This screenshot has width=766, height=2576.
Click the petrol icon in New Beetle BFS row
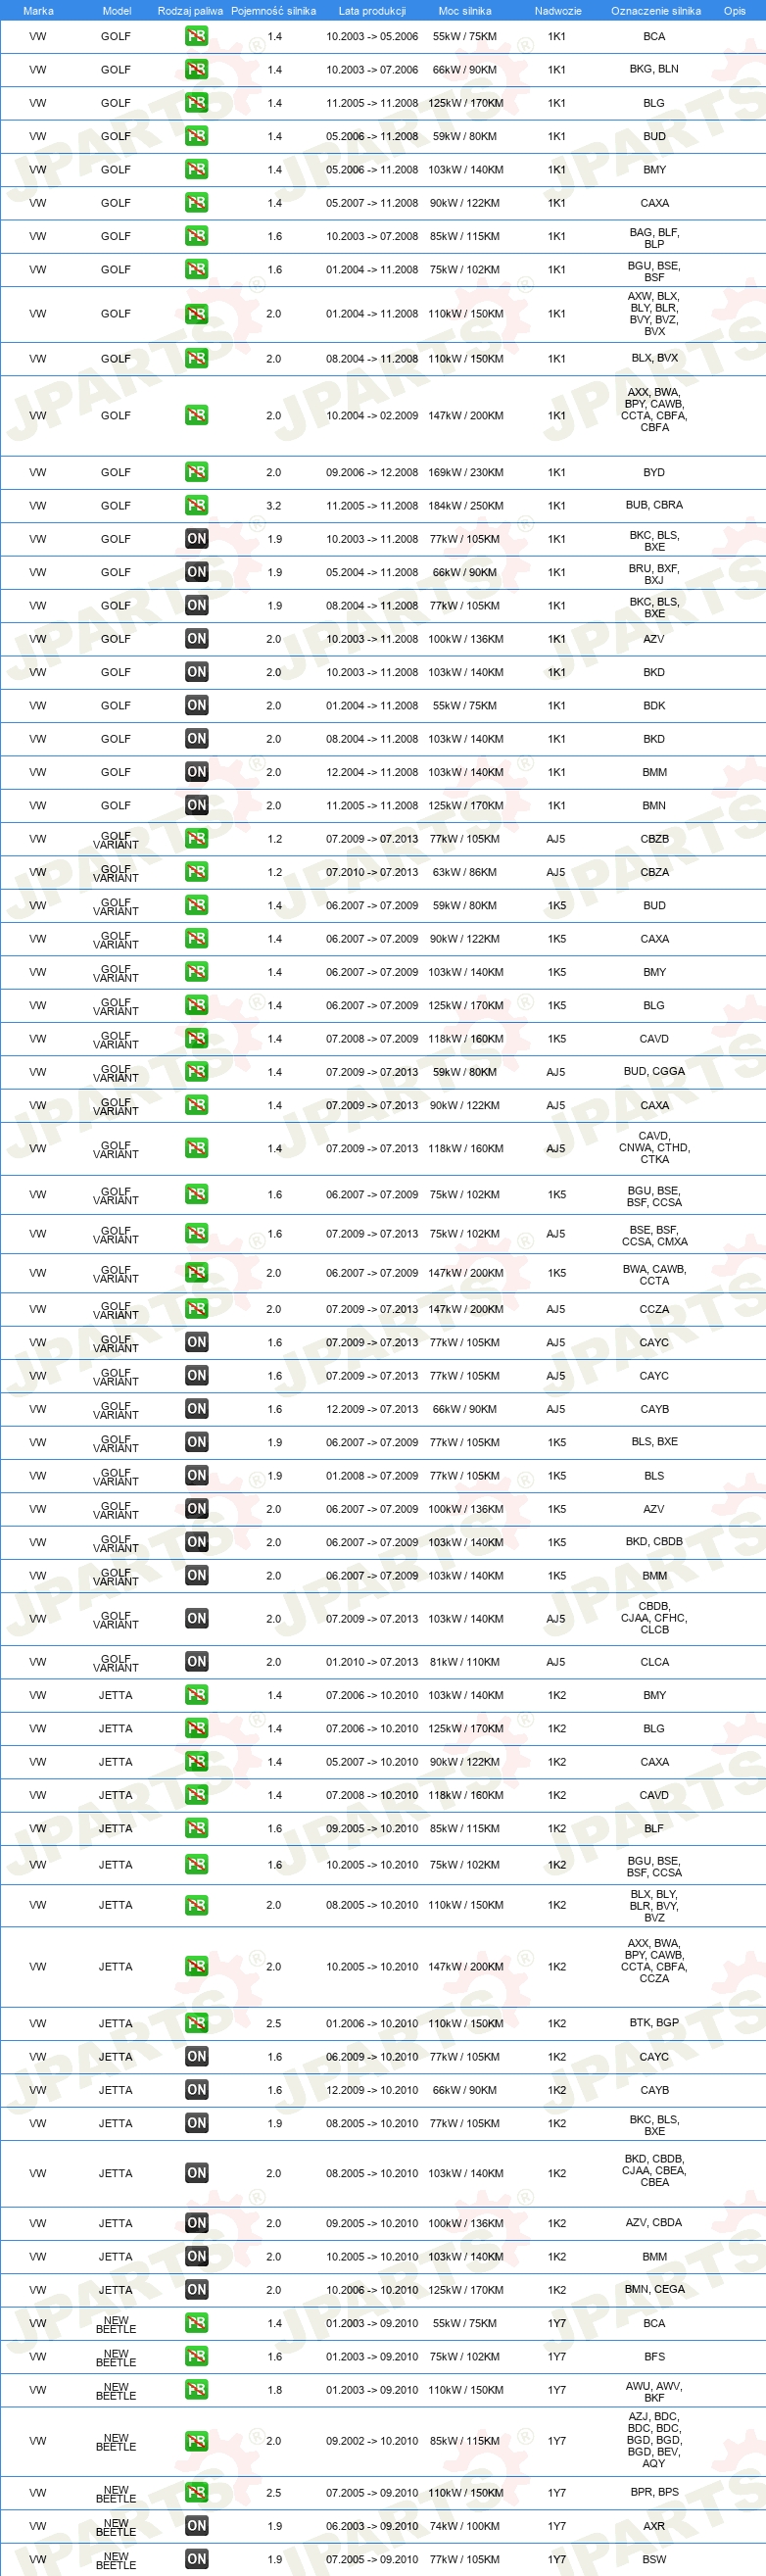[197, 2356]
